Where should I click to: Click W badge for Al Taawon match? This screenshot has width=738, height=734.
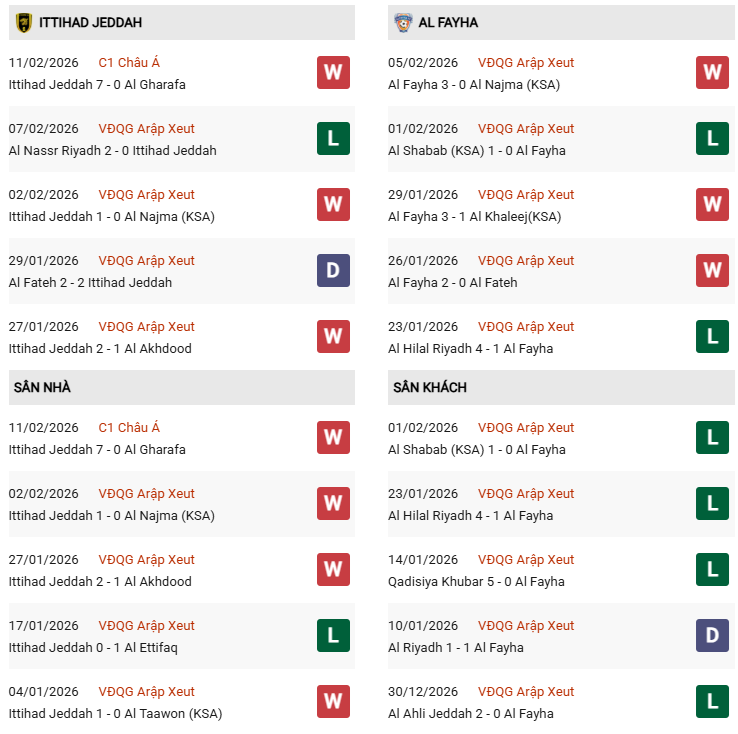pos(333,702)
